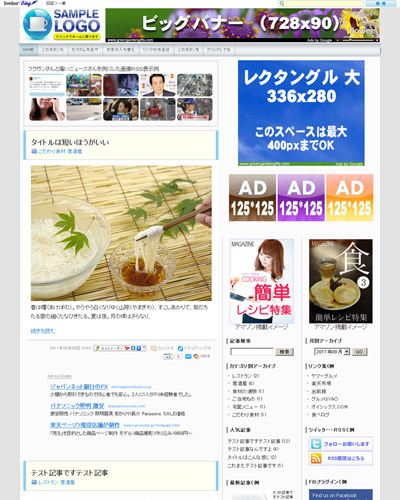Open the navigation tab カスタムをまや
400x500 pixels.
point(85,50)
